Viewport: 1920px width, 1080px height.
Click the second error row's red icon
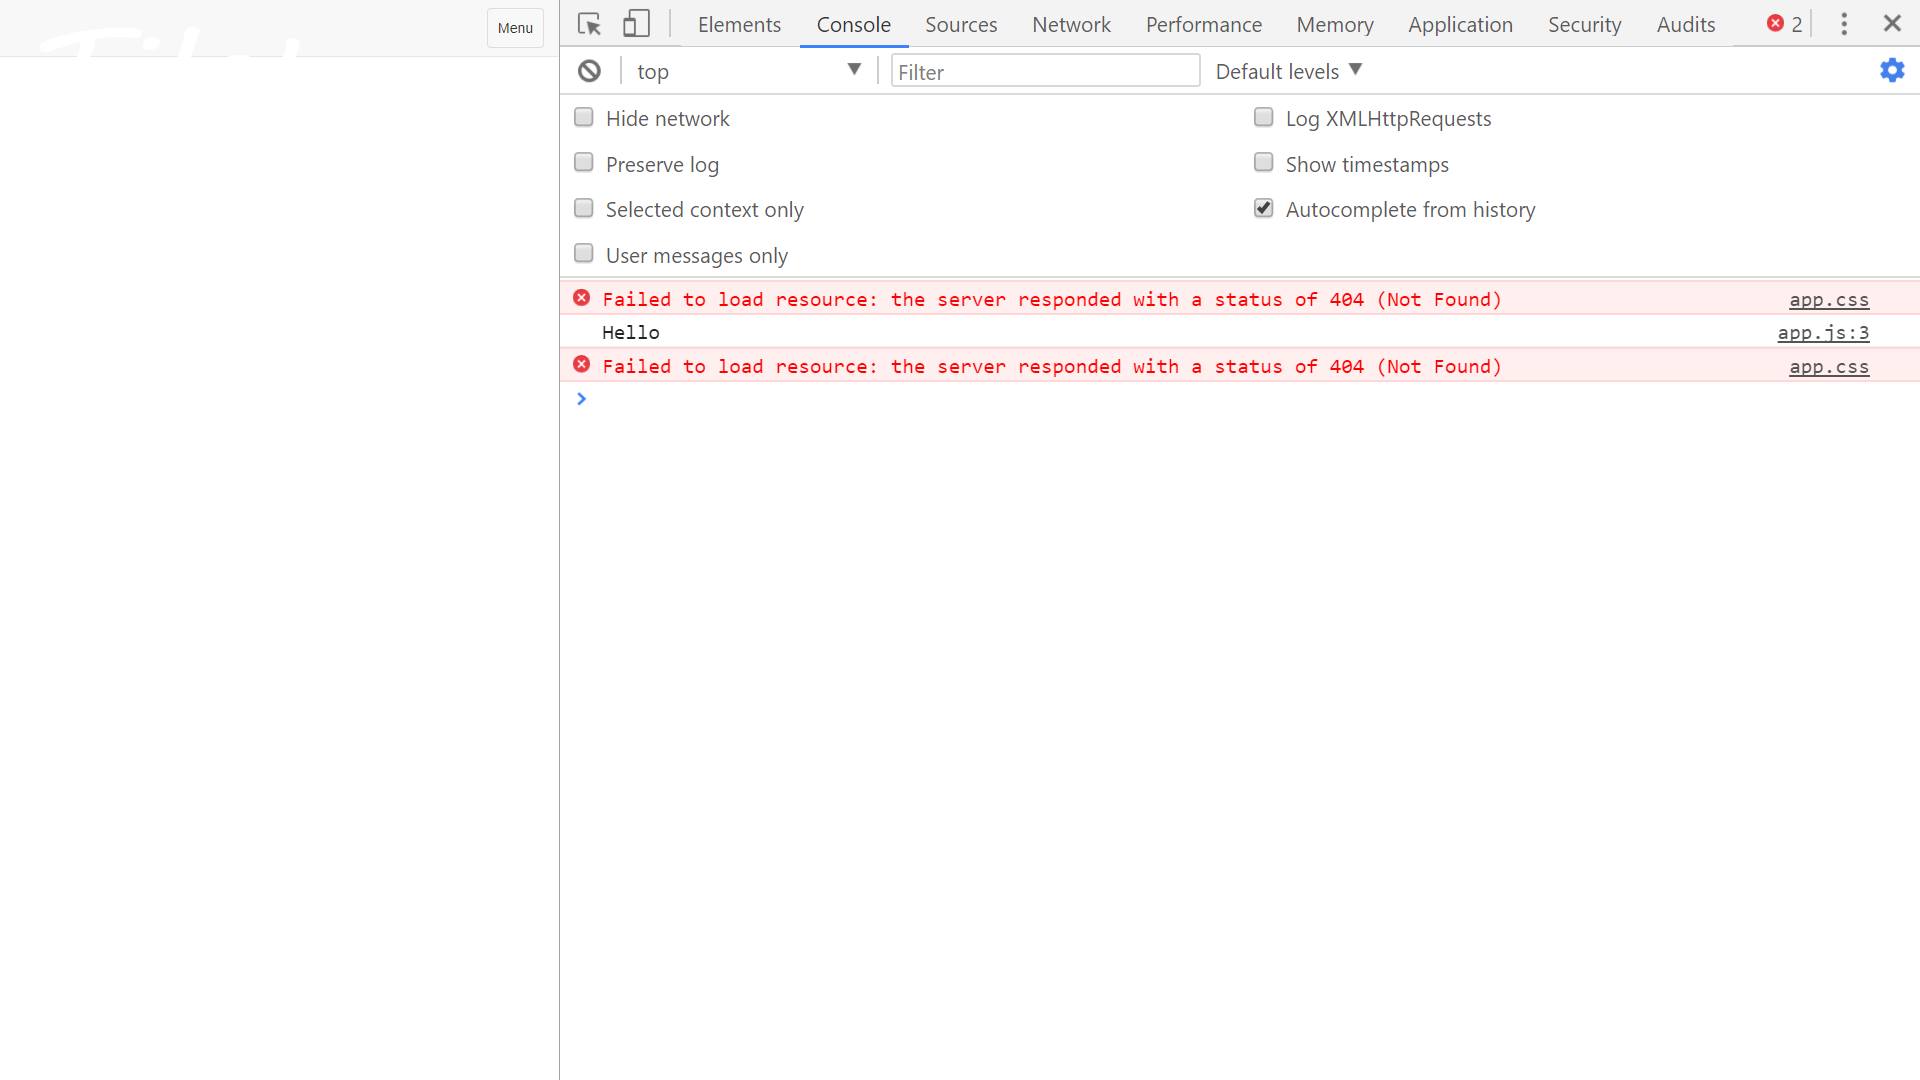point(582,365)
